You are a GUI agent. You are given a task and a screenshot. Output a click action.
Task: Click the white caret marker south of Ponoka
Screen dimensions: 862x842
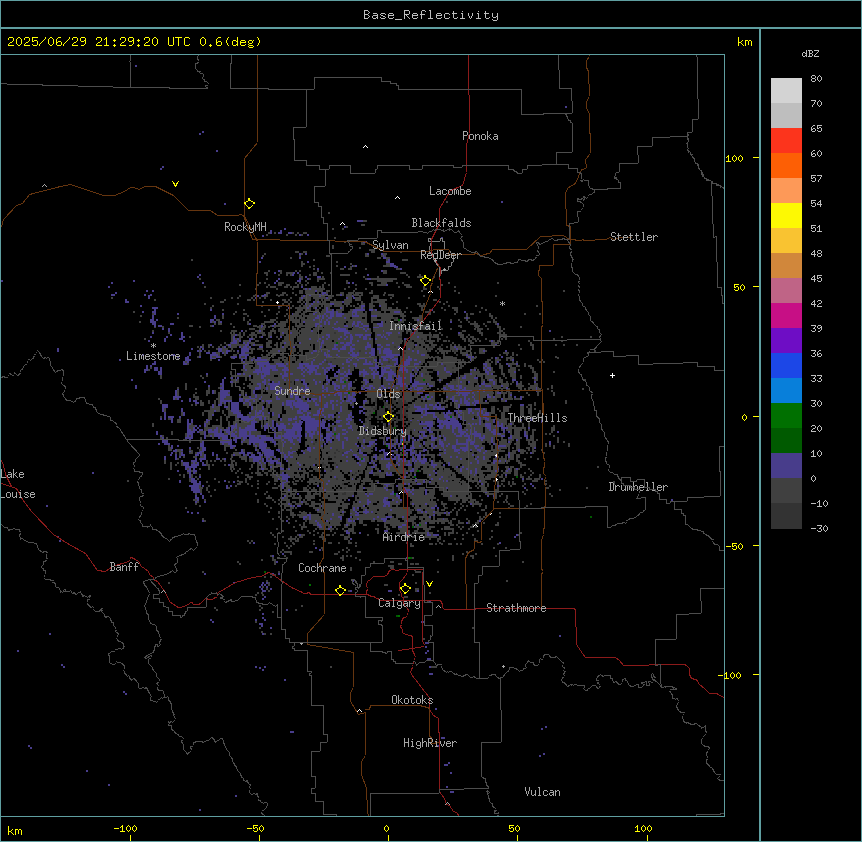click(x=366, y=147)
